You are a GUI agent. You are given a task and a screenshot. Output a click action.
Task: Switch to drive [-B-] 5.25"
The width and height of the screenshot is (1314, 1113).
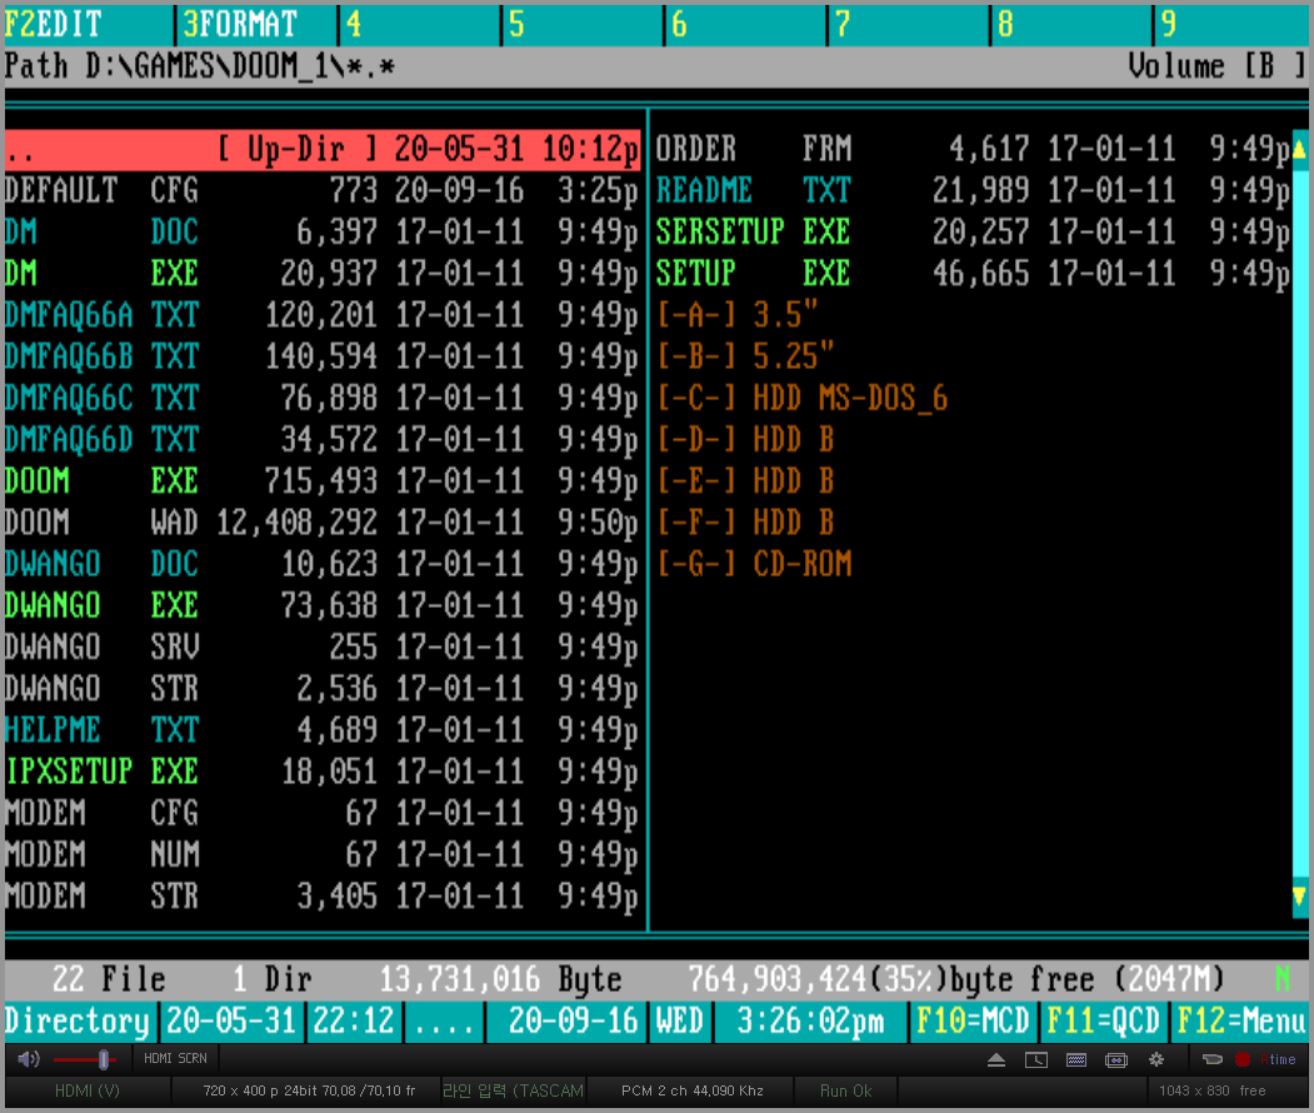(745, 356)
